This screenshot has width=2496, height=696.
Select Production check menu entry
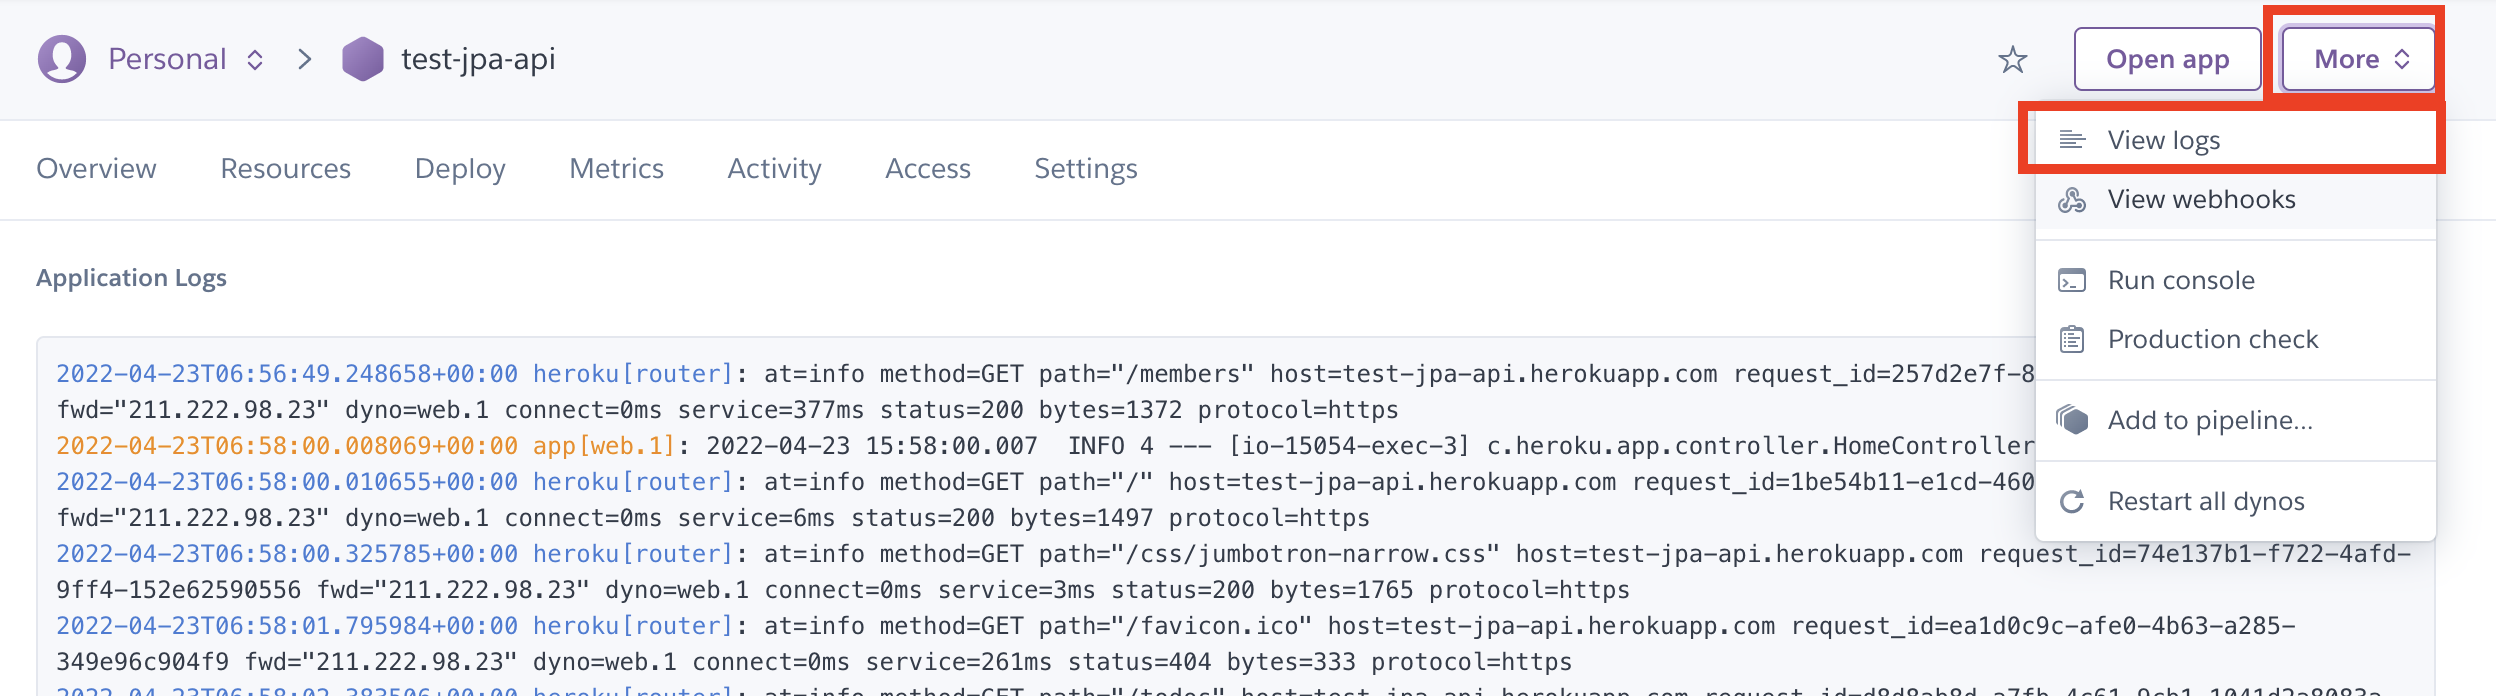tap(2236, 339)
